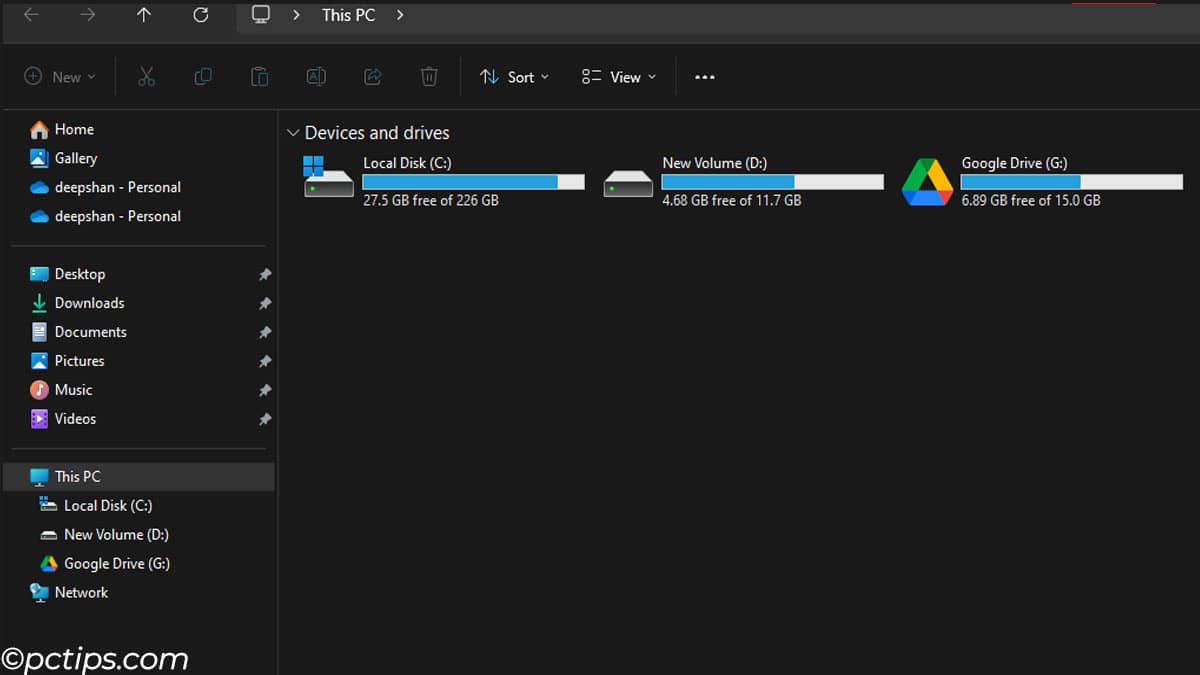
Task: Go forward with the Forward arrow
Action: click(87, 15)
